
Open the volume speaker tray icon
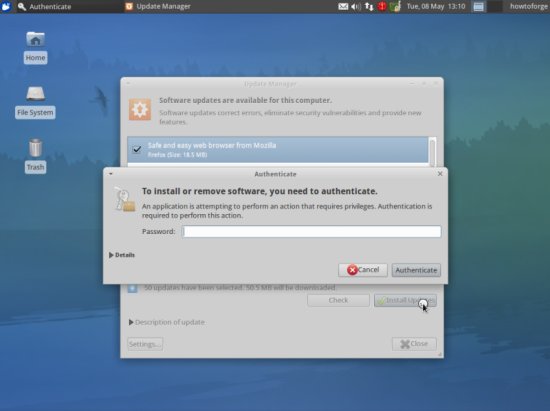[x=356, y=6]
